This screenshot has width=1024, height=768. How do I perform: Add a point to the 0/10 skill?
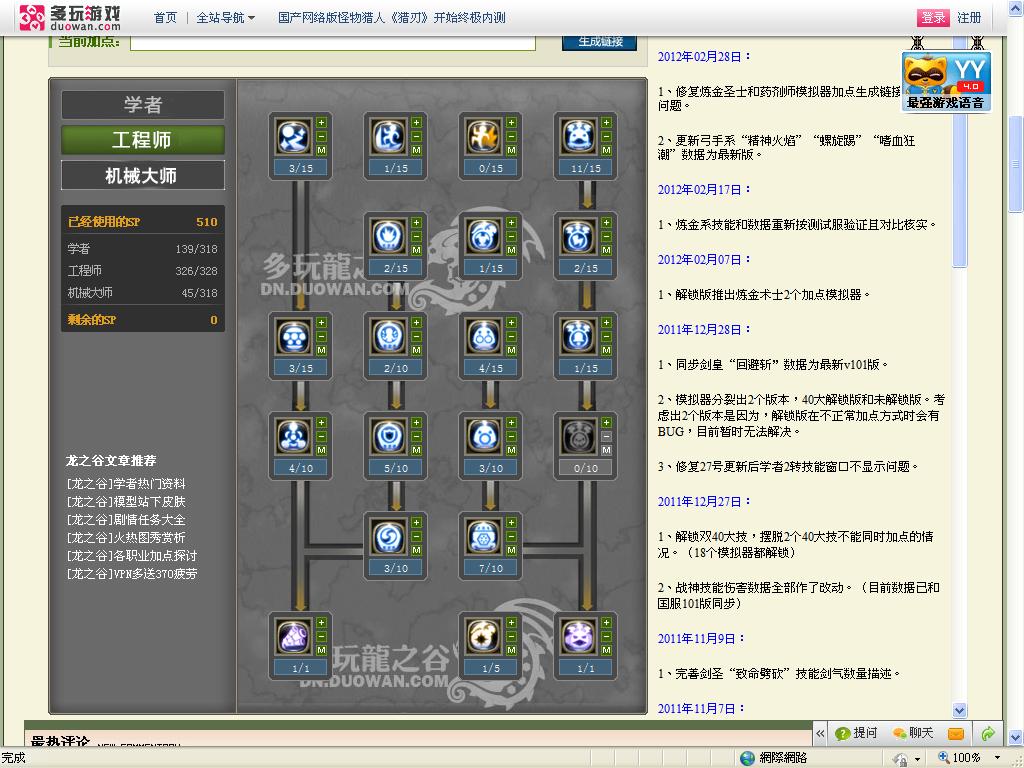[x=607, y=423]
